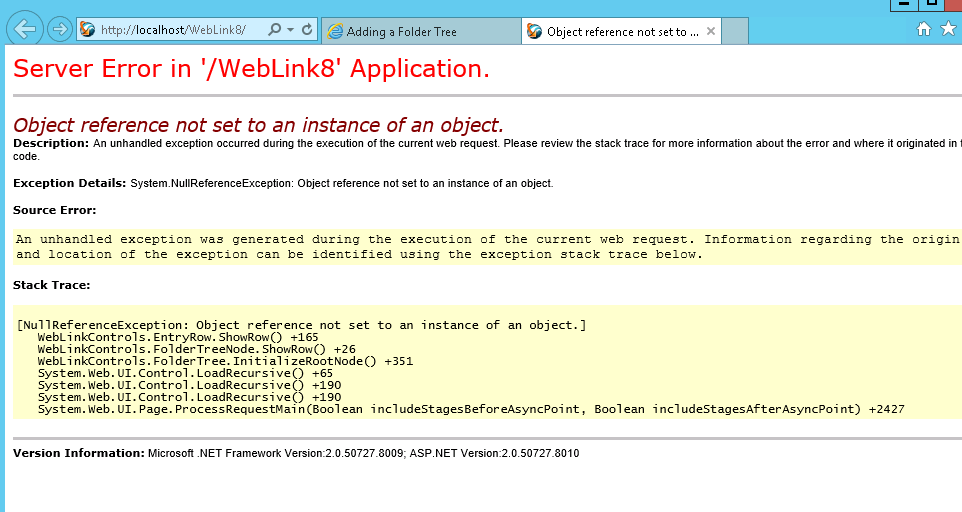Close the Object reference not set tab
Screen dimensions: 962x512
coord(711,32)
